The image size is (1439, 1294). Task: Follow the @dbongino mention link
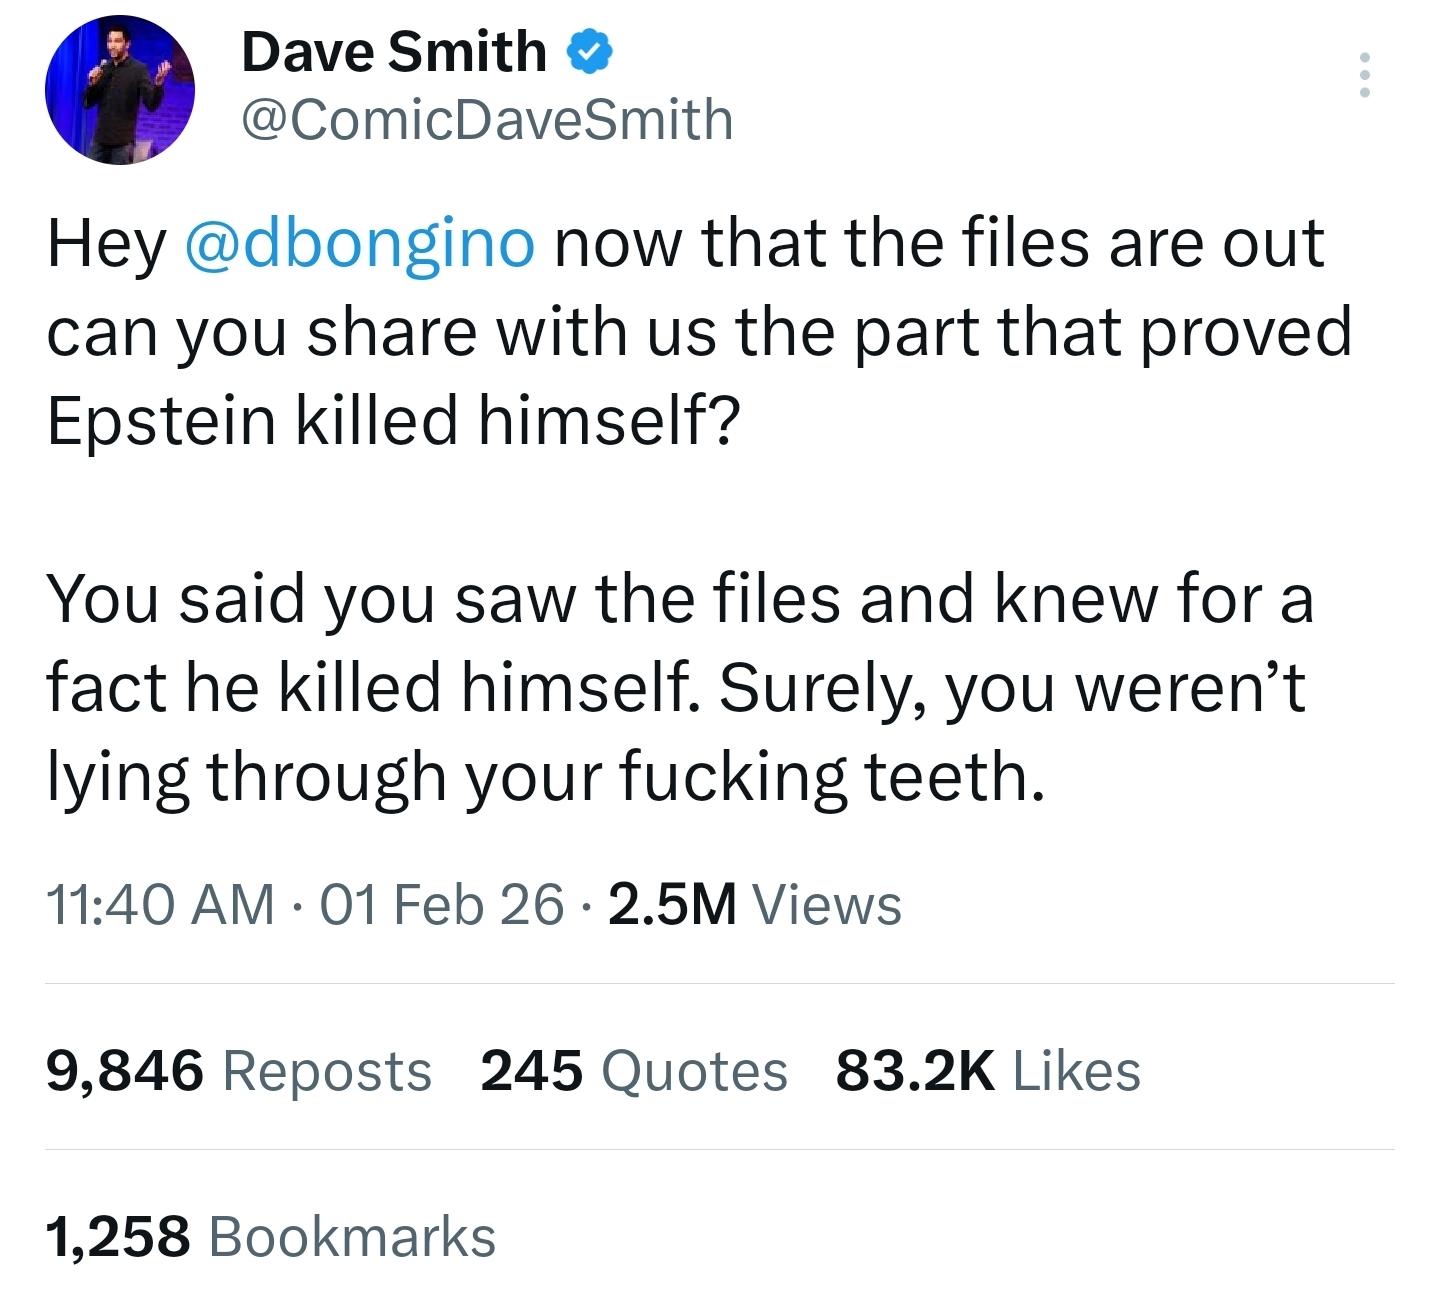(x=359, y=245)
